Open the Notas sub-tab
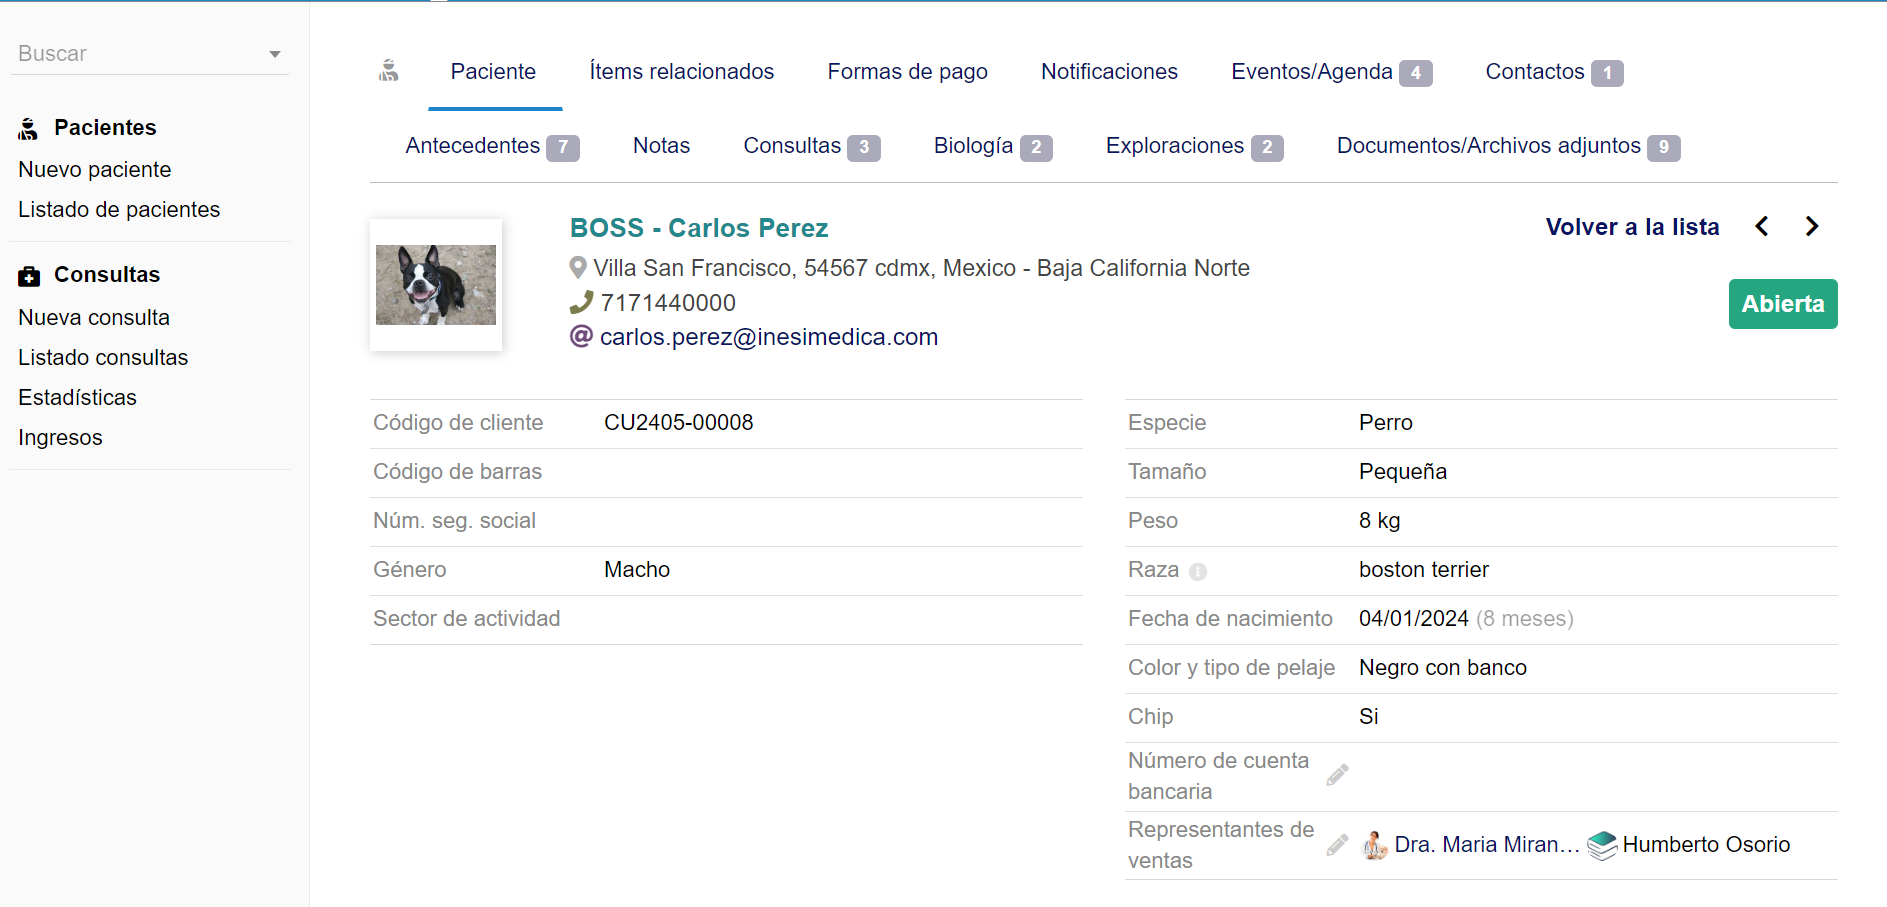This screenshot has width=1887, height=907. [661, 145]
